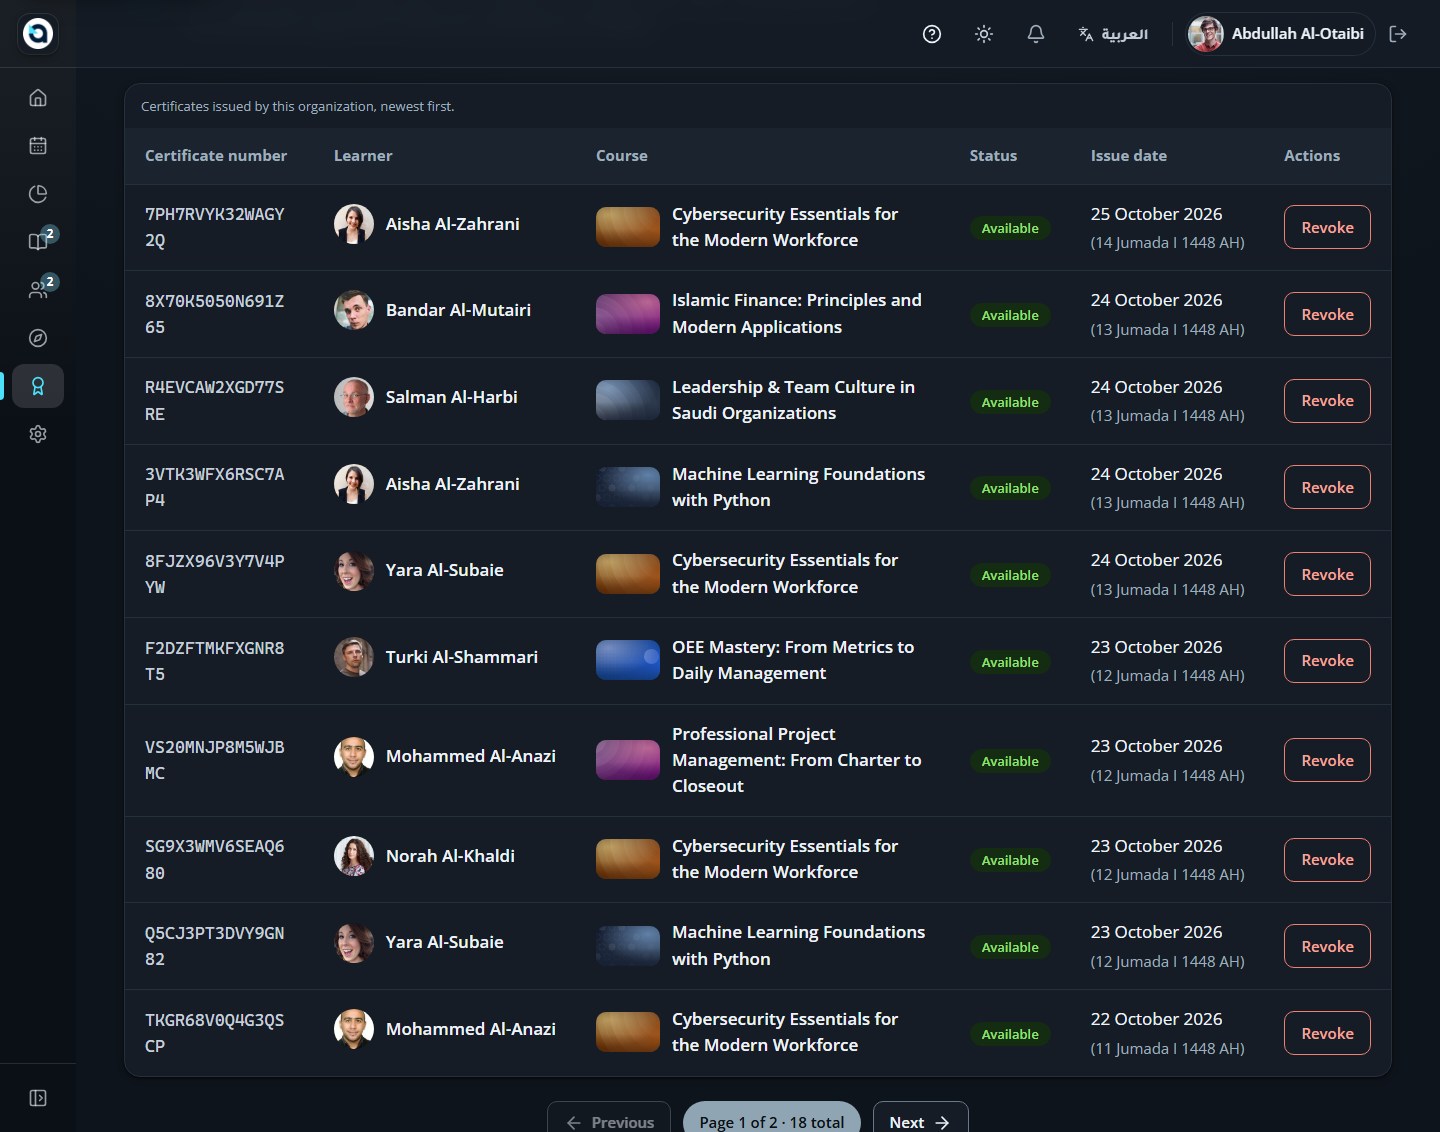The height and width of the screenshot is (1132, 1440).
Task: Revoke Salman Al-Harbi's certificate
Action: [1327, 401]
